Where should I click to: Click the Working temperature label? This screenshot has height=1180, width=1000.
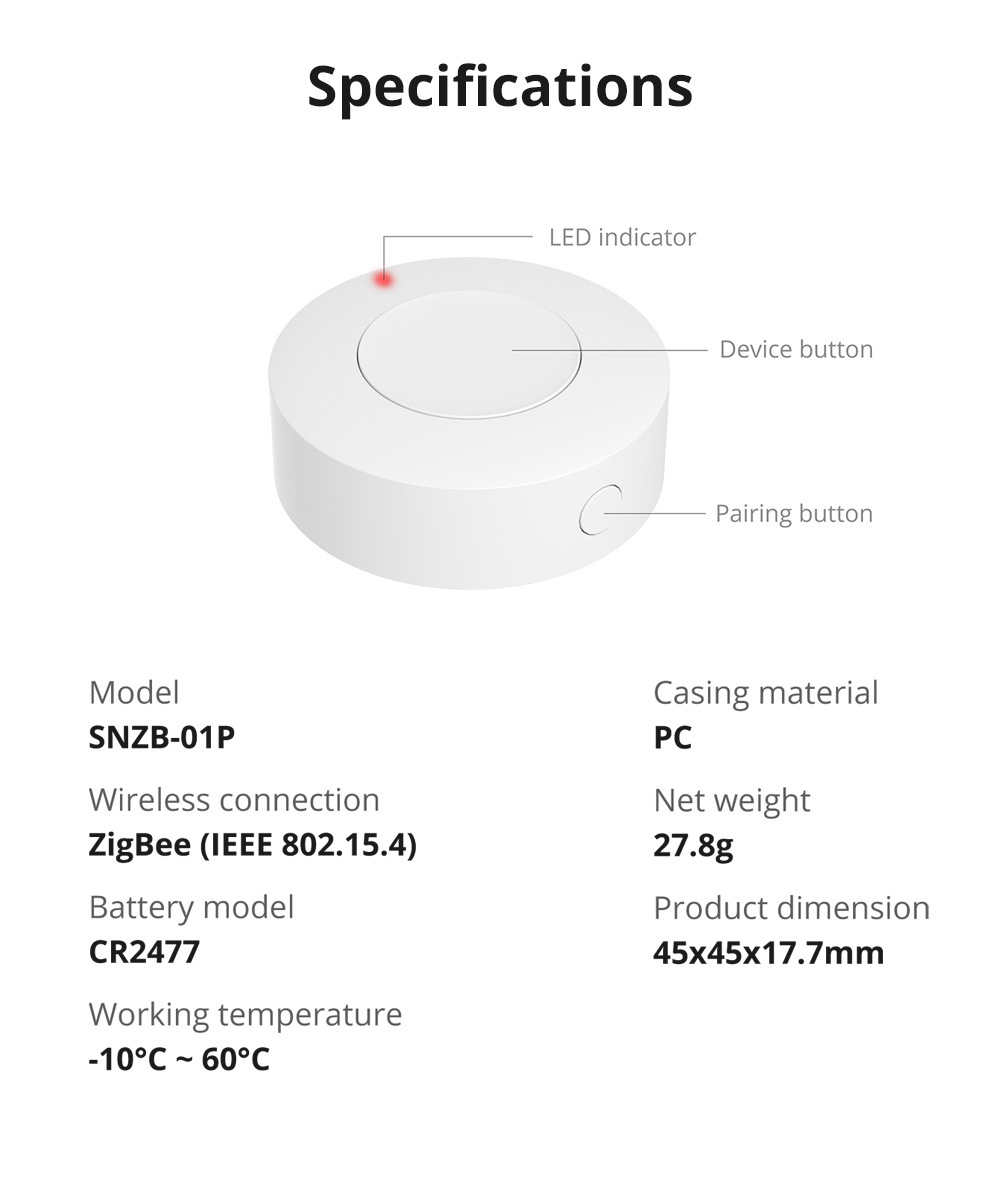point(245,1015)
